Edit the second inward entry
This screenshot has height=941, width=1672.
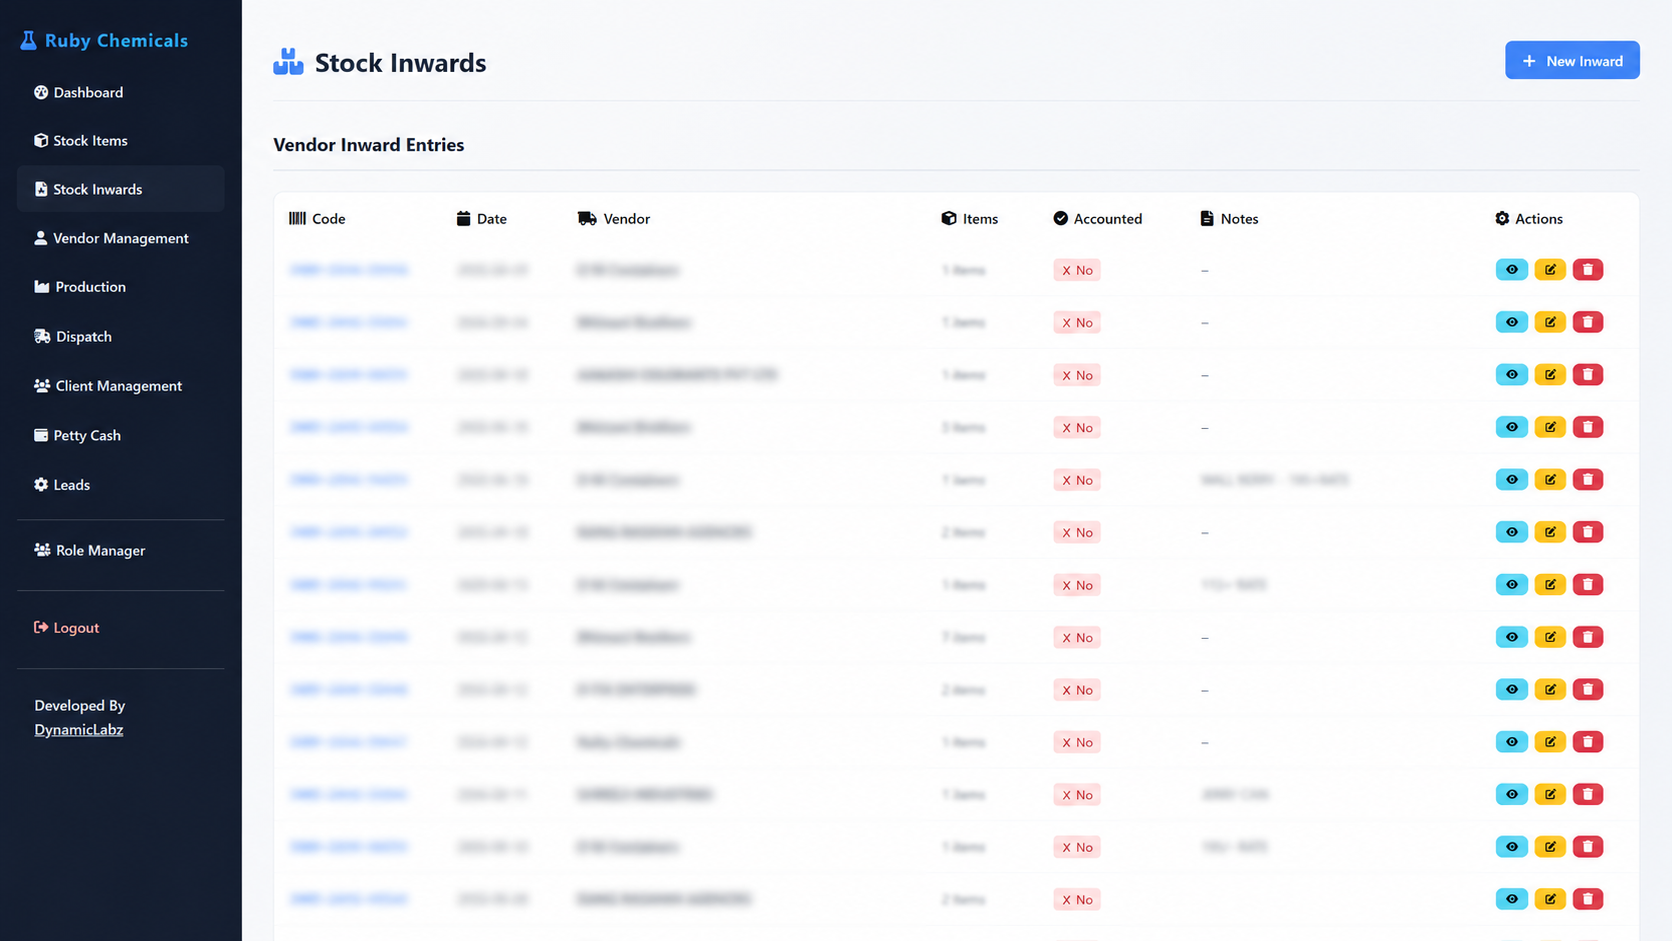tap(1550, 322)
